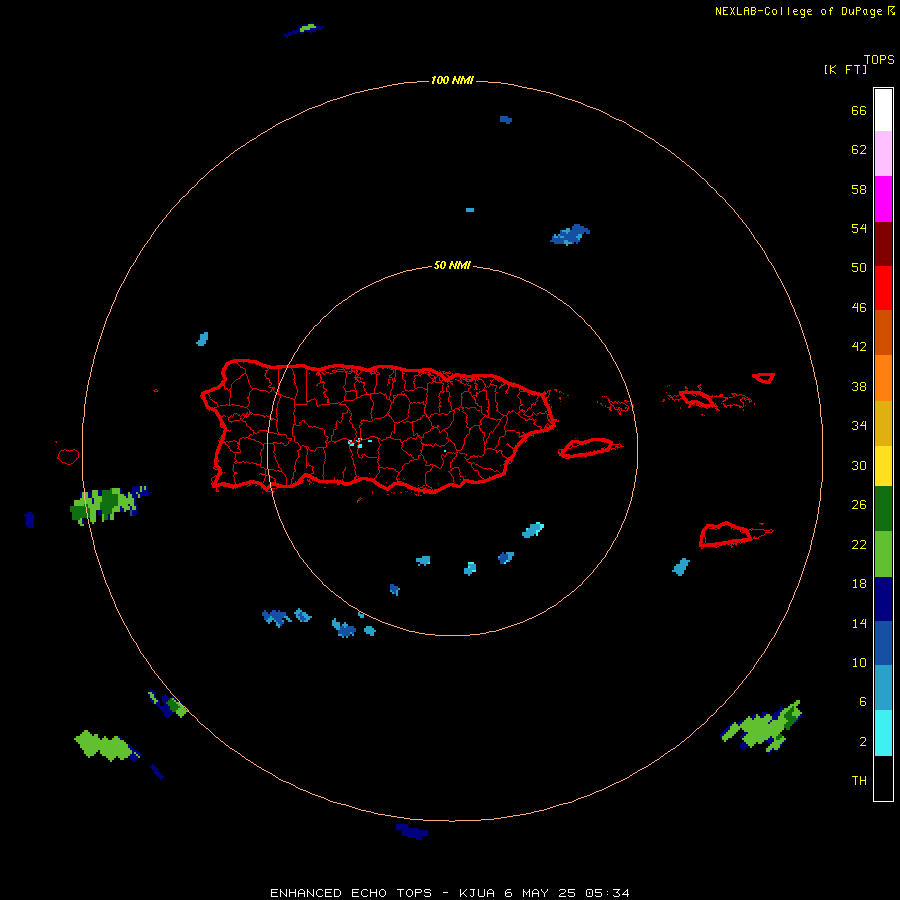
Task: Click legend value 34
Action: click(x=859, y=425)
